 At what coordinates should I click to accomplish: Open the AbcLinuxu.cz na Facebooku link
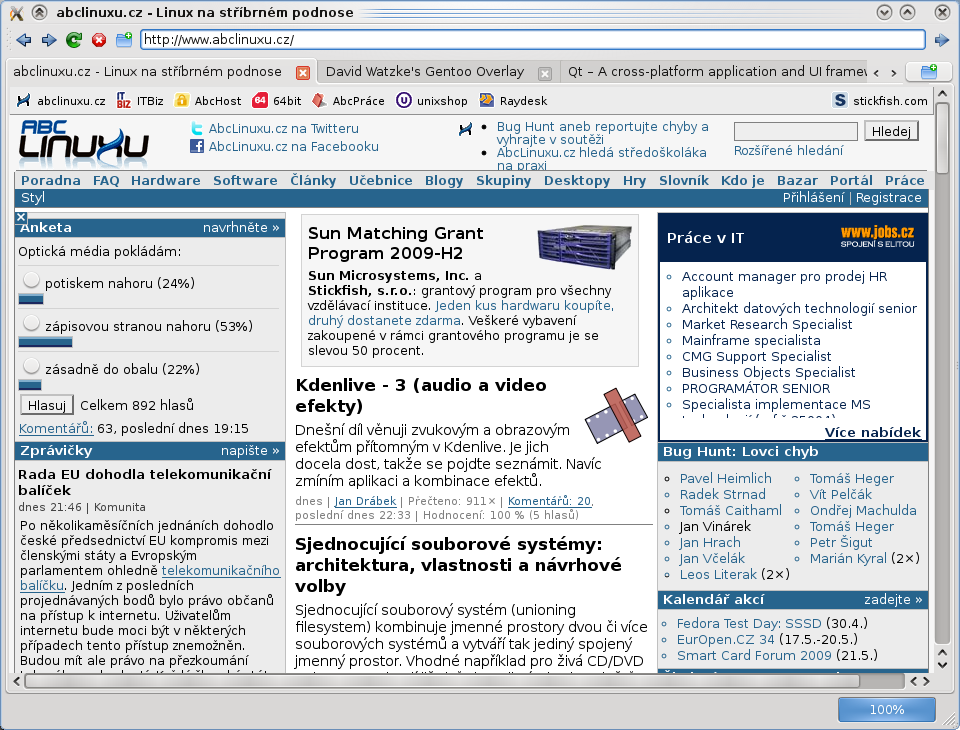[293, 146]
